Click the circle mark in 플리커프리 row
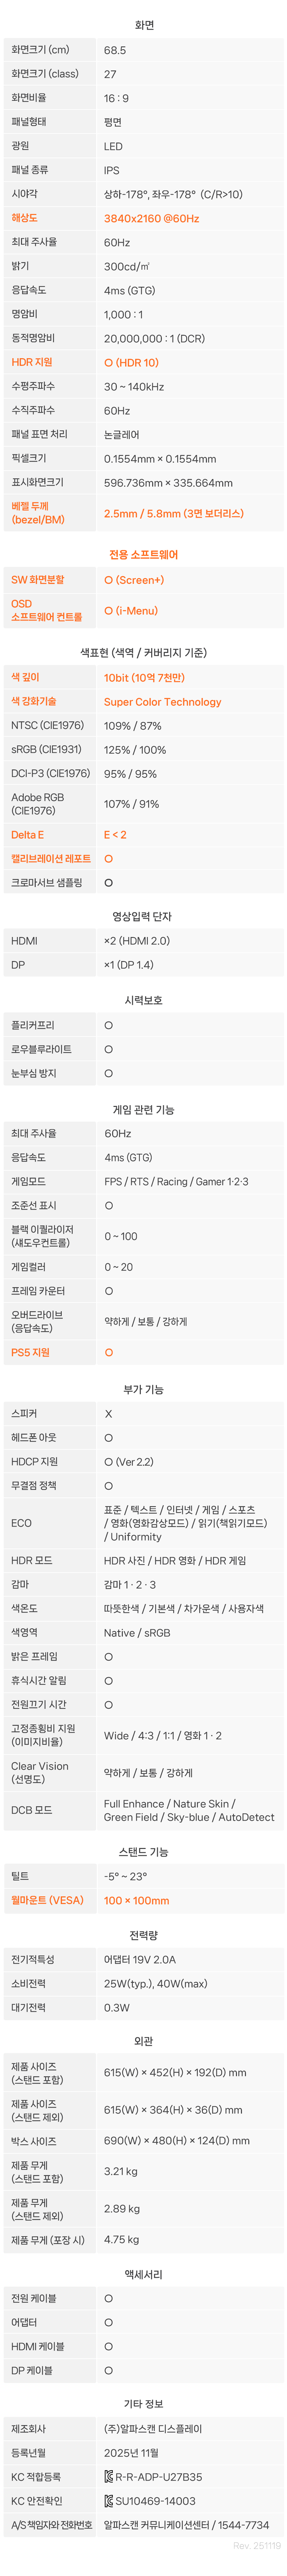 (108, 1025)
